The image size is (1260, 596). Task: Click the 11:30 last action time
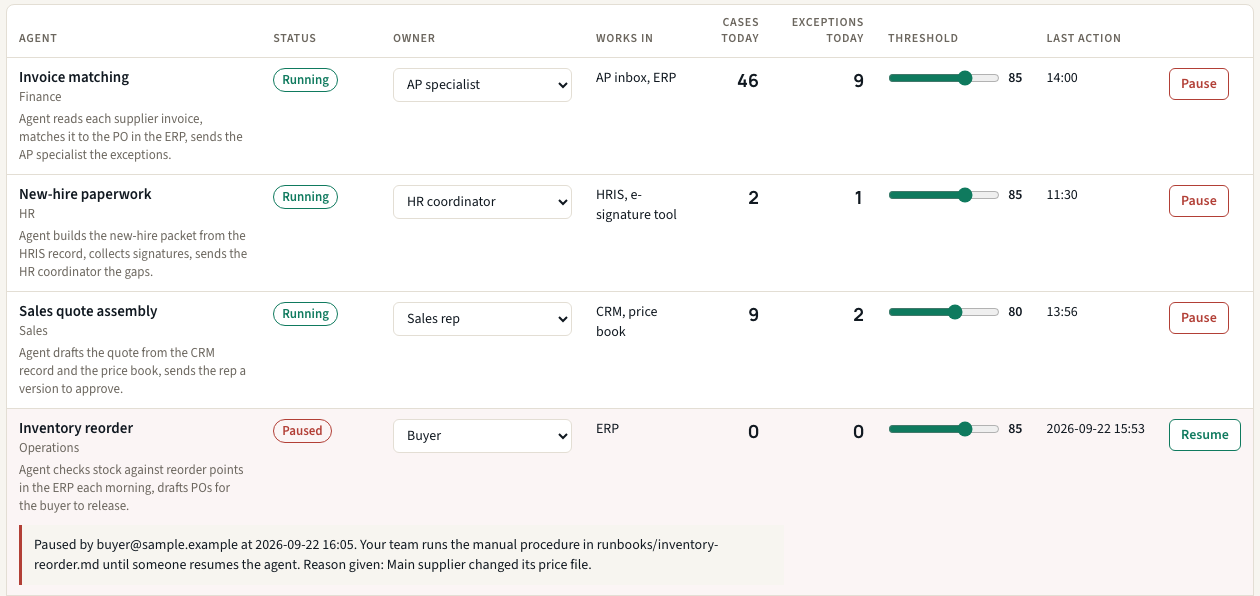pyautogui.click(x=1062, y=194)
